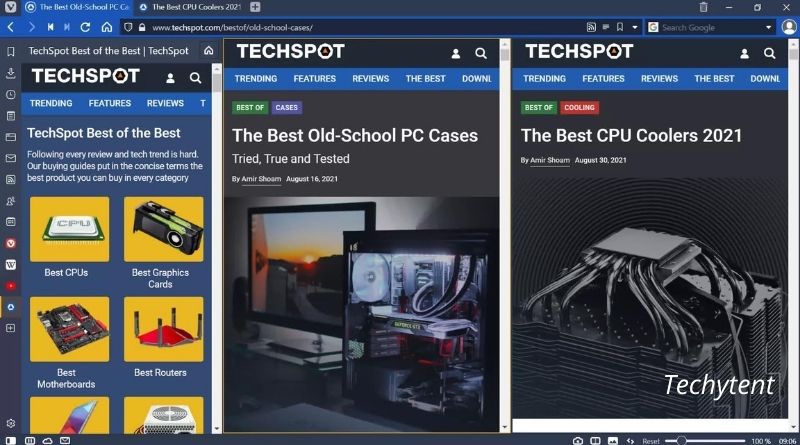Image resolution: width=800 pixels, height=445 pixels.
Task: Adjust the page zoom slider
Action: click(x=706, y=440)
